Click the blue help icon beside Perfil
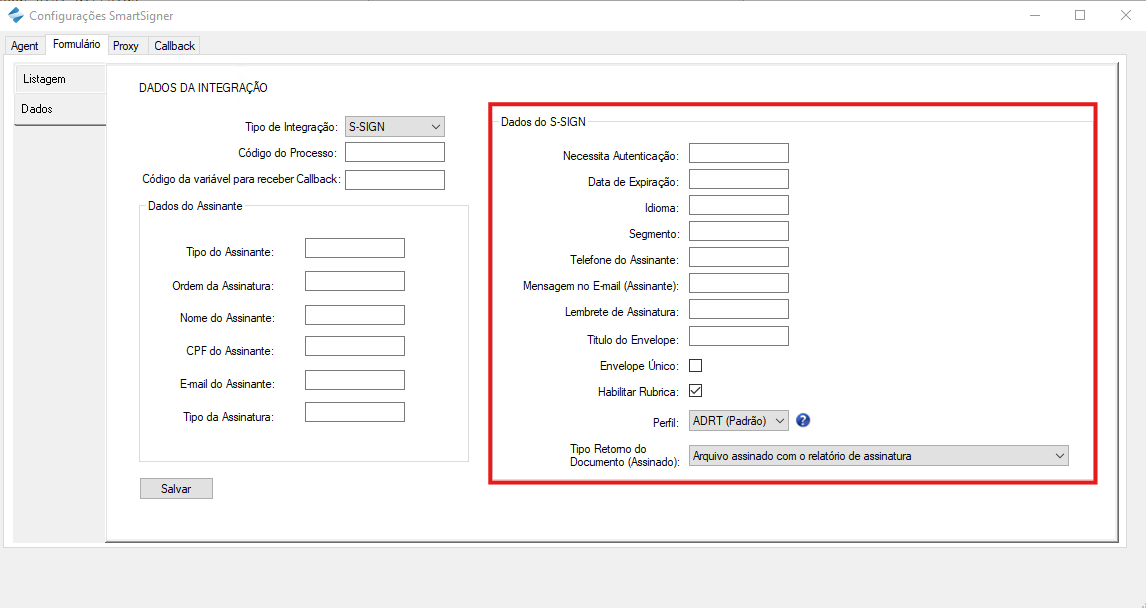The height and width of the screenshot is (608, 1146). (802, 421)
